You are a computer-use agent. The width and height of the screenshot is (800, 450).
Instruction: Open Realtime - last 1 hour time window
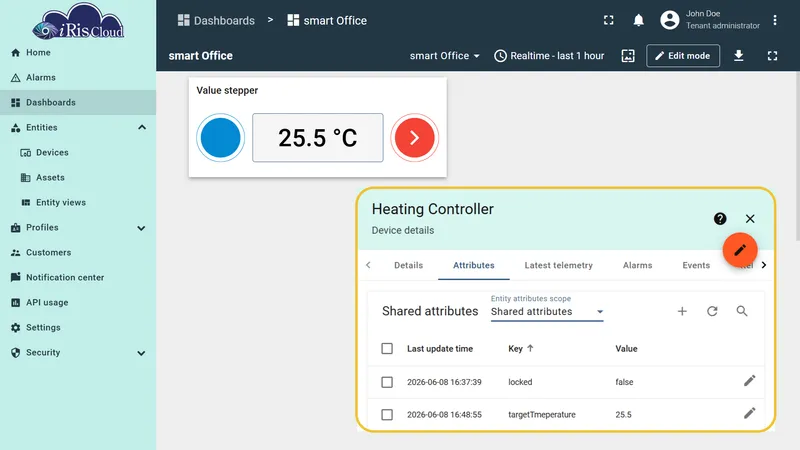(549, 56)
